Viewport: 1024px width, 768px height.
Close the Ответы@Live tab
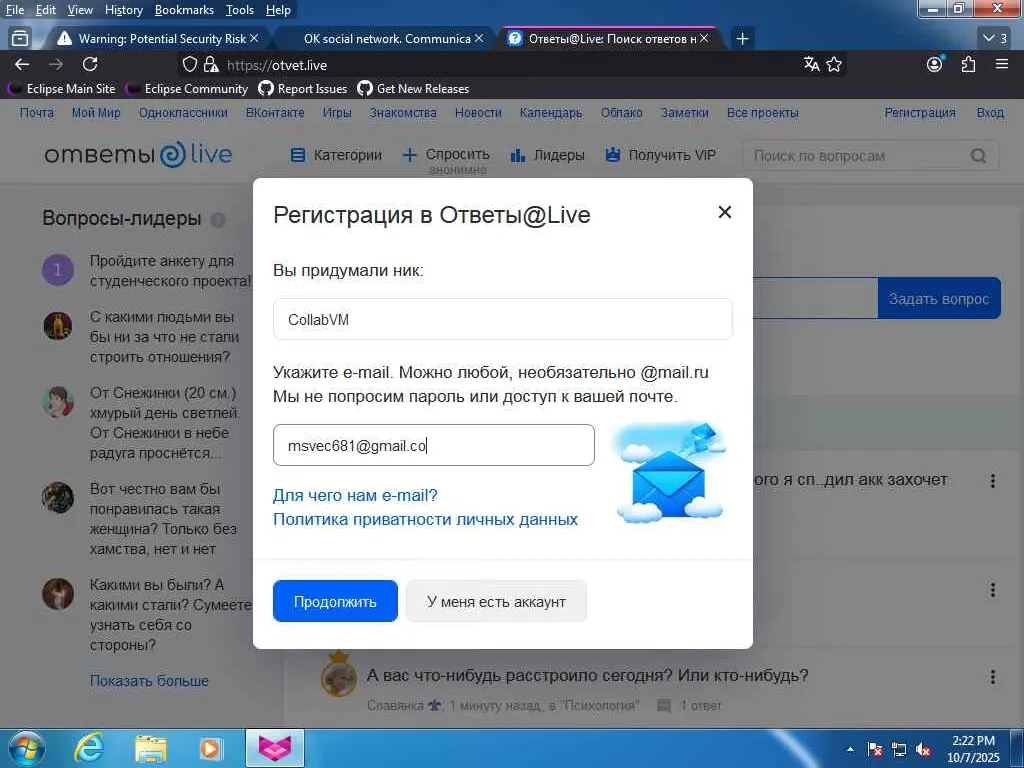click(x=704, y=39)
